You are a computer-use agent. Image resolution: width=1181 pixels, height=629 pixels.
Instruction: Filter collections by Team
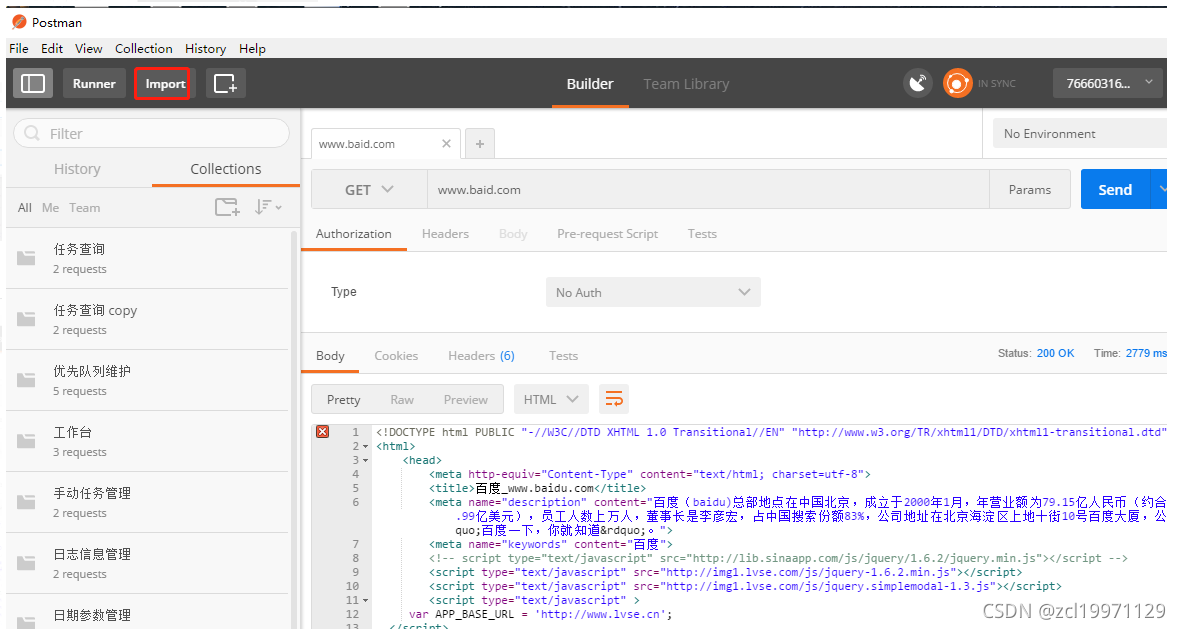[84, 207]
